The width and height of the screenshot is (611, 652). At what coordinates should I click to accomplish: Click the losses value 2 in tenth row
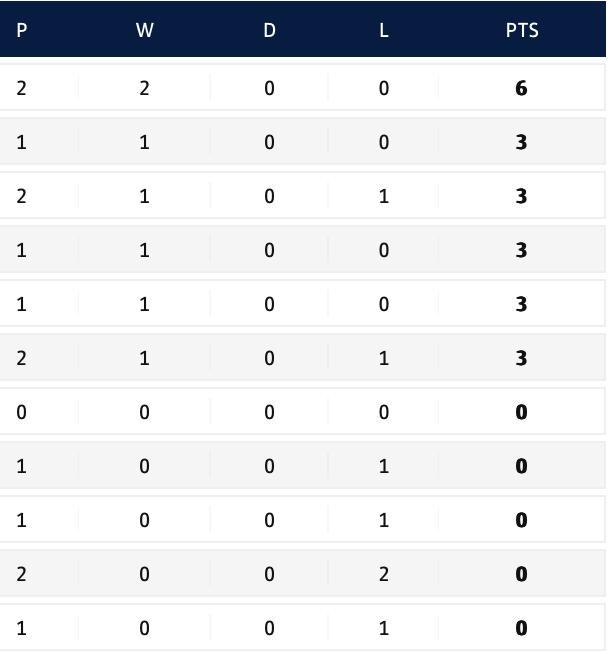[383, 574]
